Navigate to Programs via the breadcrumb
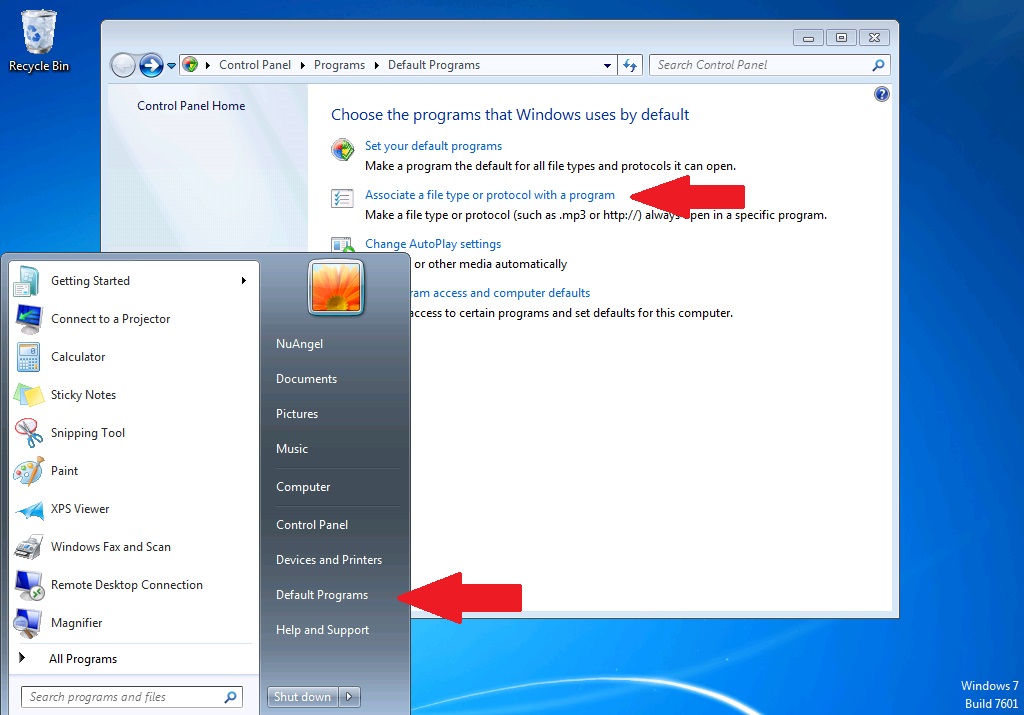1024x715 pixels. 339,64
